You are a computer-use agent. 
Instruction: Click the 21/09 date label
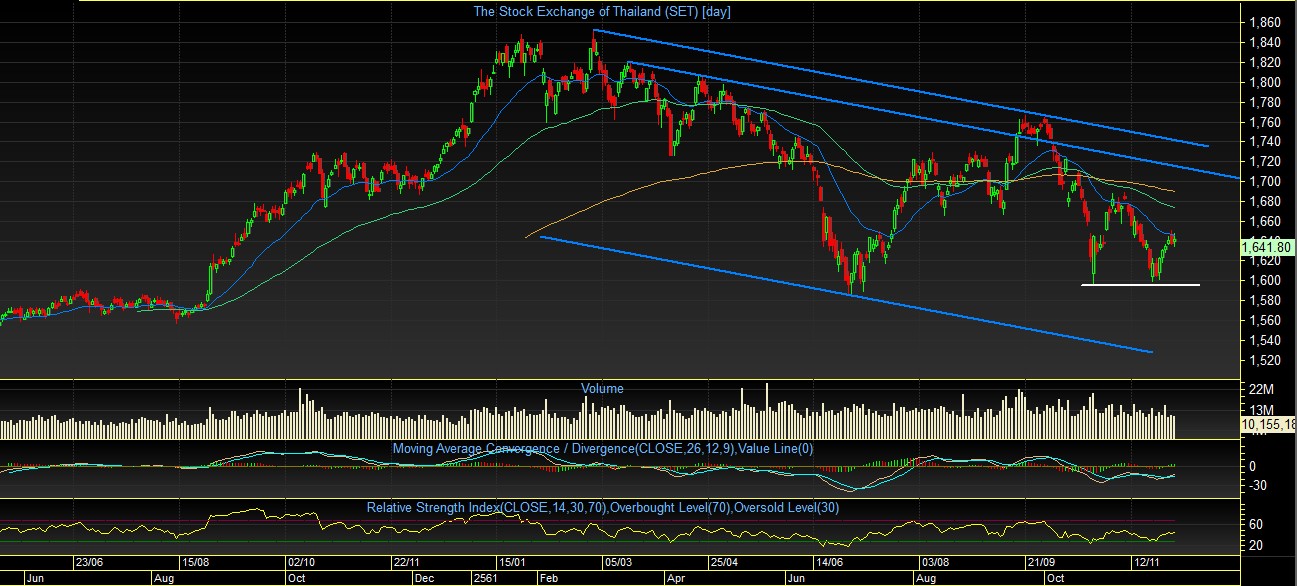[x=1042, y=564]
